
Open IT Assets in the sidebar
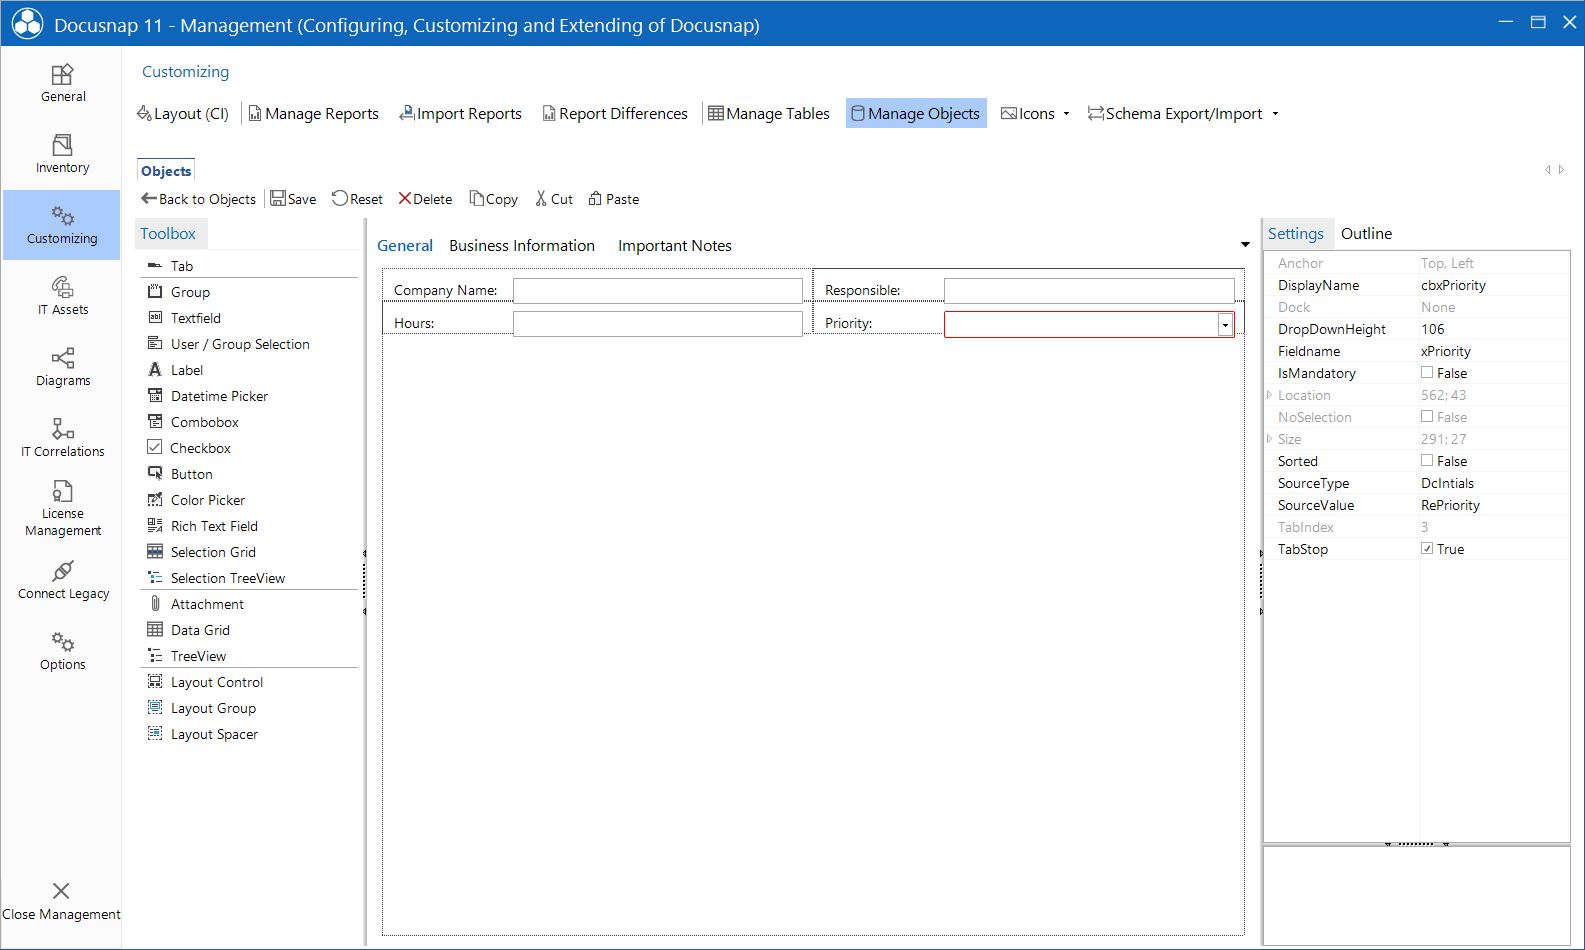[x=62, y=296]
